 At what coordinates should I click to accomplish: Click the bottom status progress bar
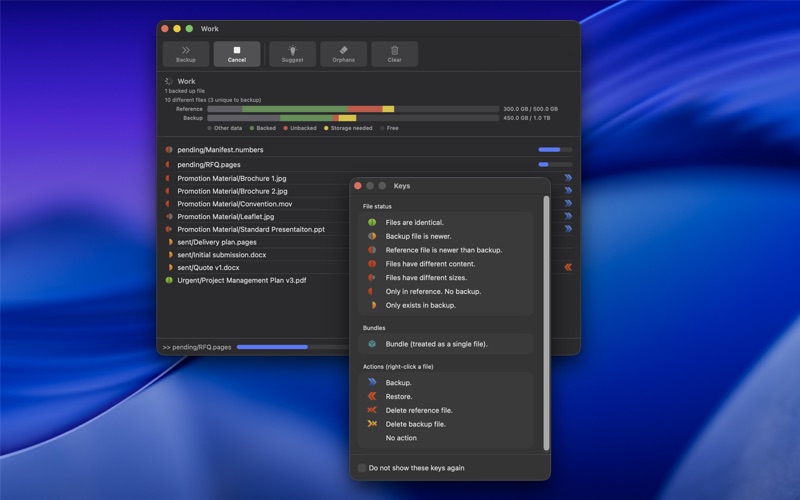tap(293, 347)
